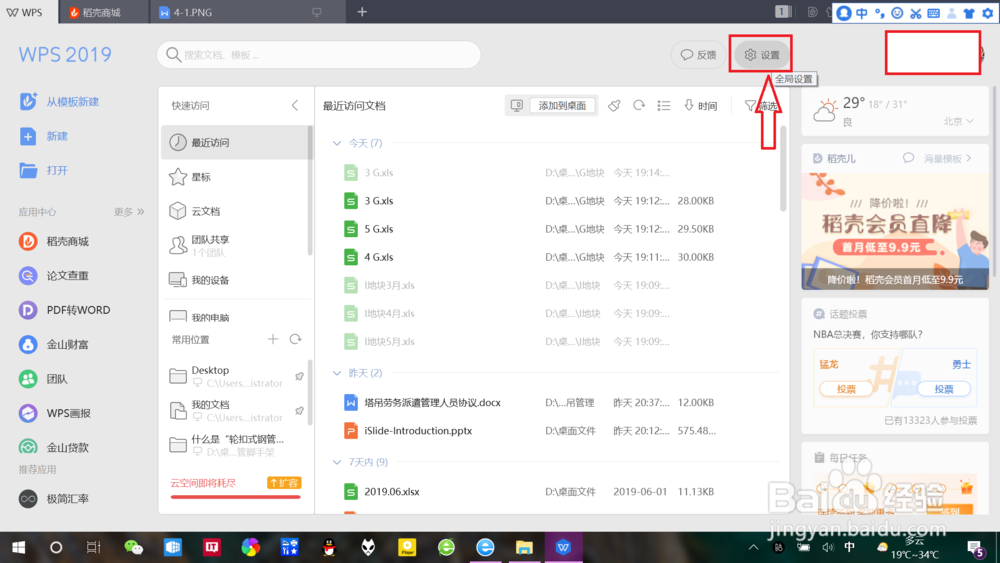Open 团队共享 in quick access
This screenshot has width=1000, height=563.
tap(235, 245)
